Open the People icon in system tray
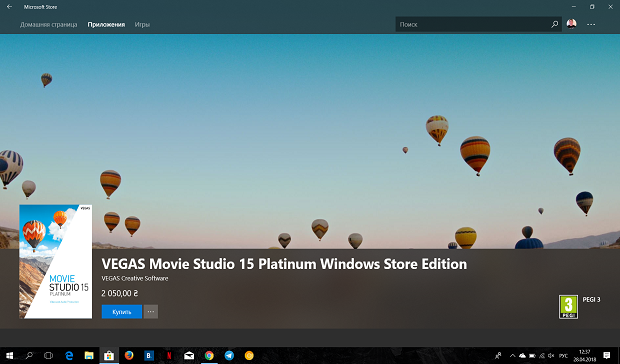Viewport: 620px width, 364px height. [x=499, y=356]
